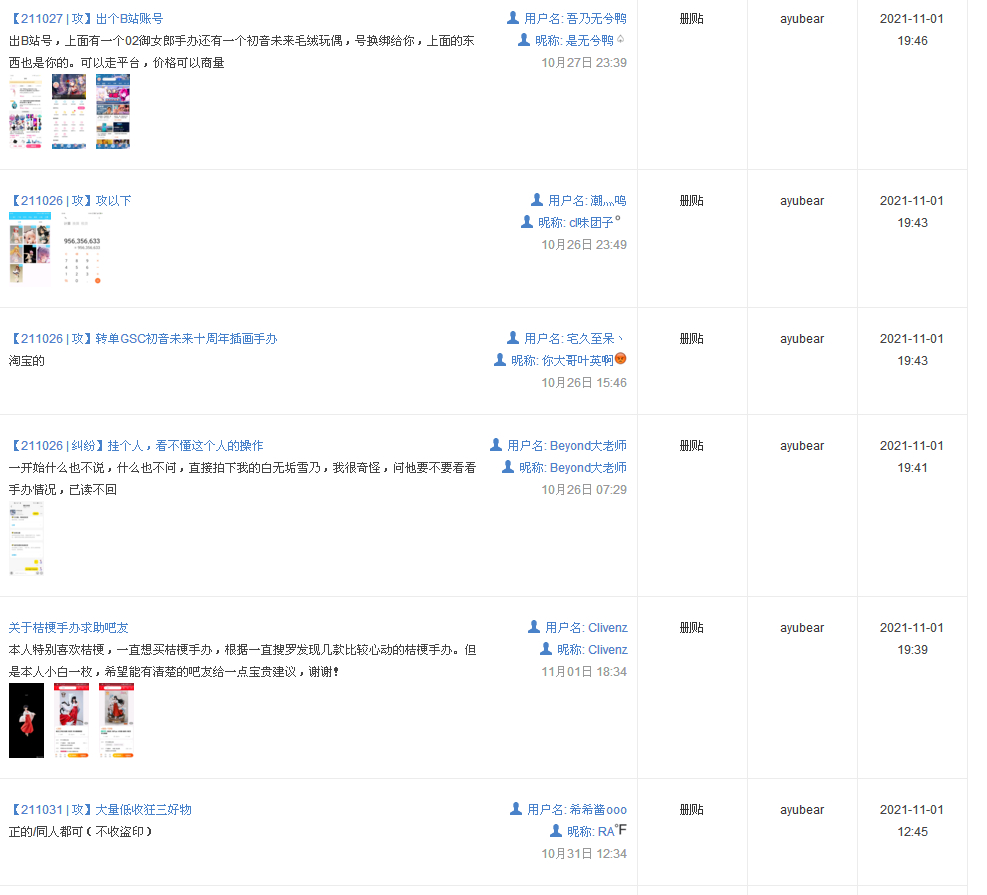Click user icon beside 昵称: RA°F
The width and height of the screenshot is (987, 895).
coord(556,830)
